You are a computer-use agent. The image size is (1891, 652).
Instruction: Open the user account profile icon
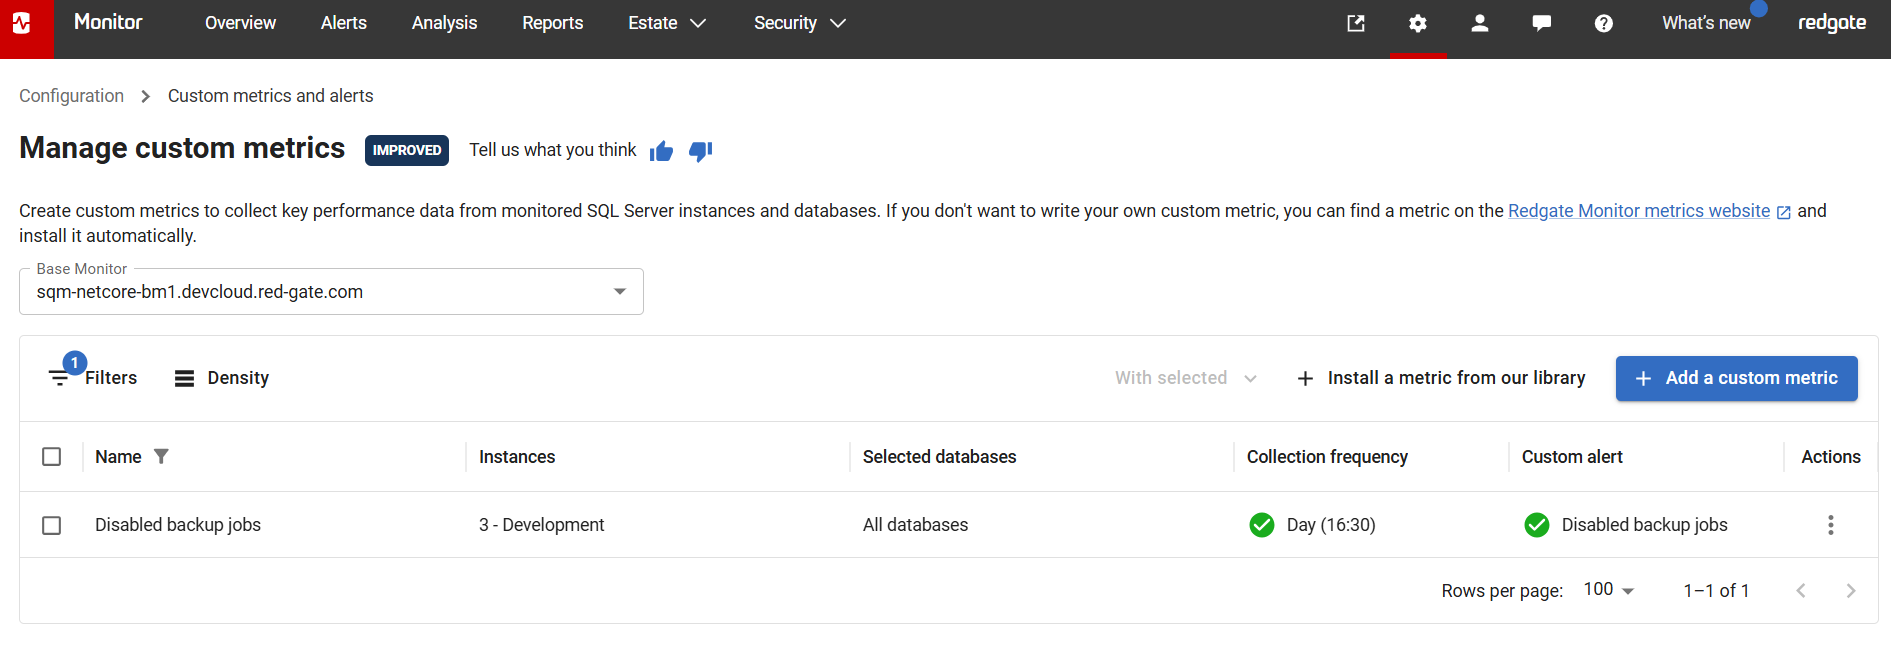pos(1480,23)
